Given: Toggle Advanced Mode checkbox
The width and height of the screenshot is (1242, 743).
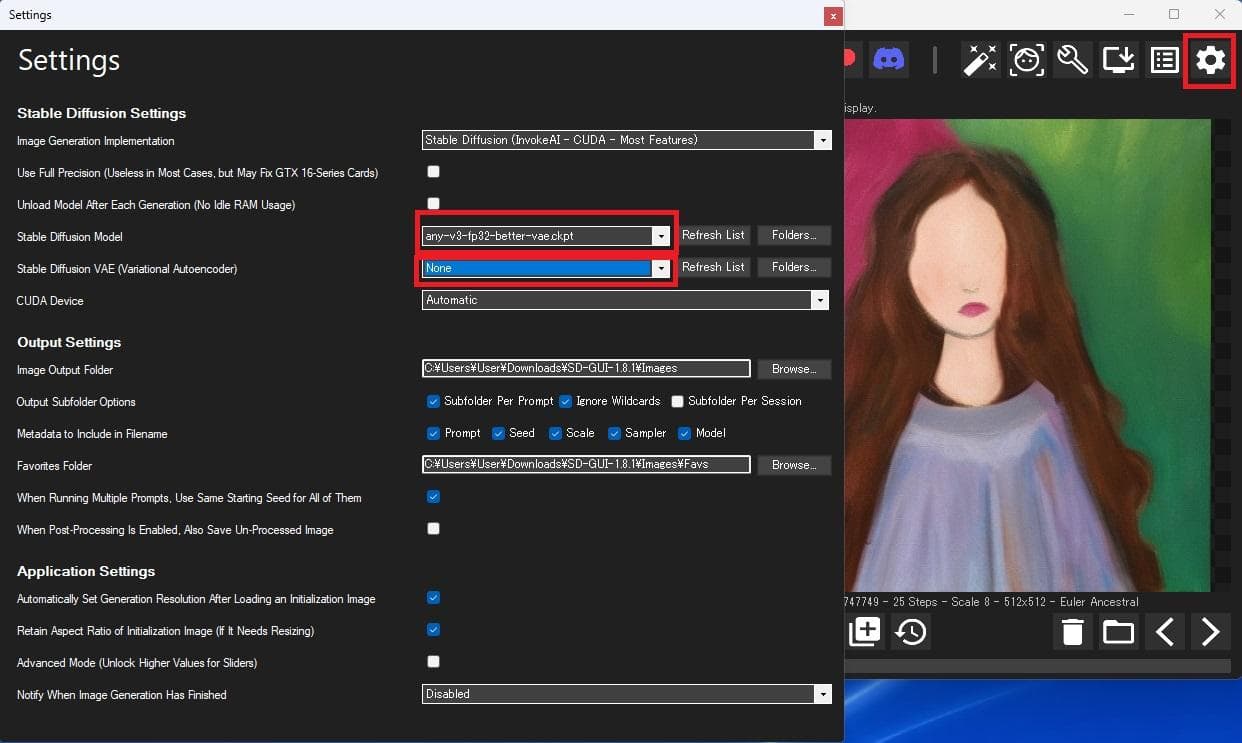Looking at the screenshot, I should click(433, 662).
